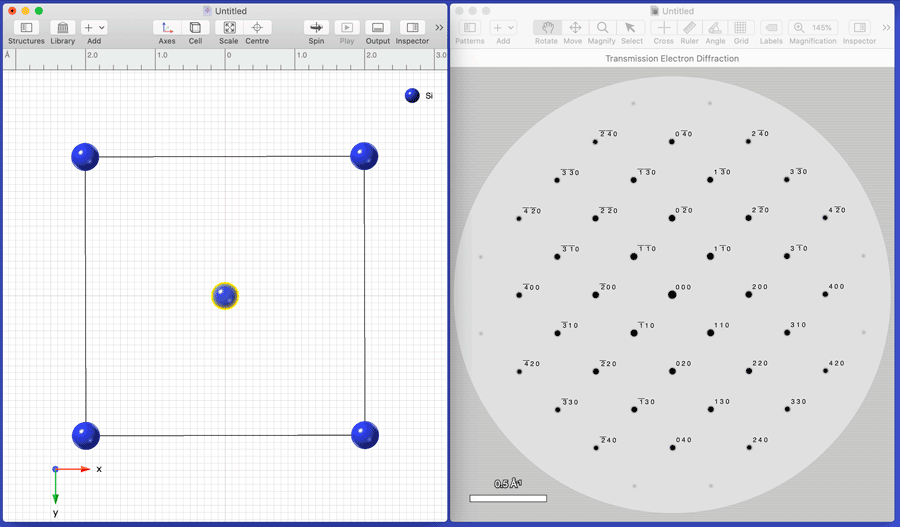This screenshot has height=527, width=900.
Task: Toggle the Axes display
Action: pos(166,28)
